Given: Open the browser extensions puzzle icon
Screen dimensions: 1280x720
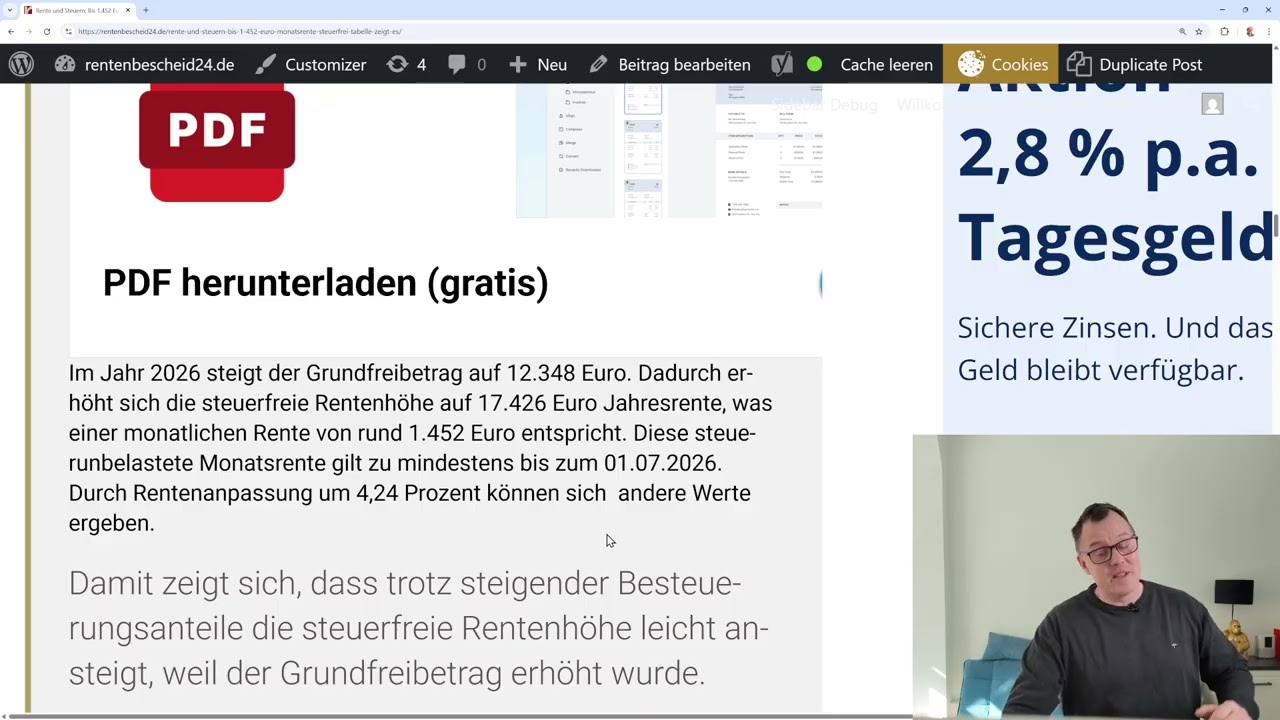Looking at the screenshot, I should point(1224,31).
